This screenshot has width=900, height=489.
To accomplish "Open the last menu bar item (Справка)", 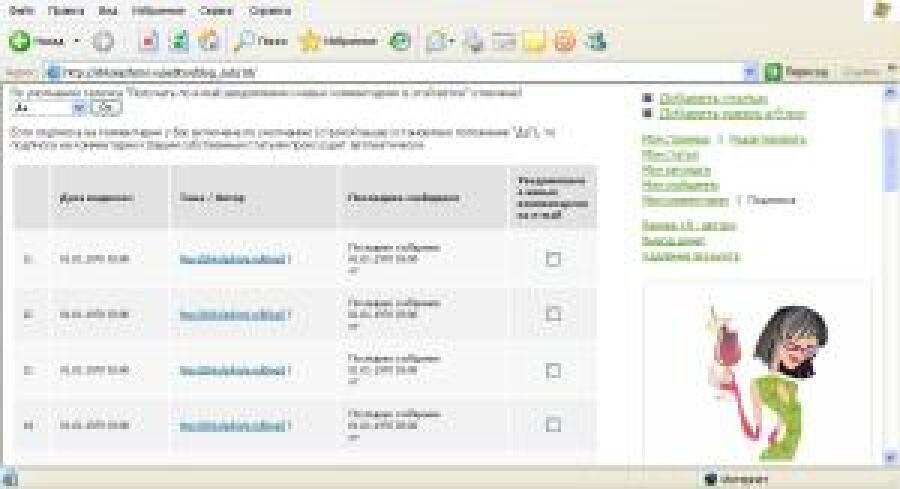I will (x=270, y=10).
